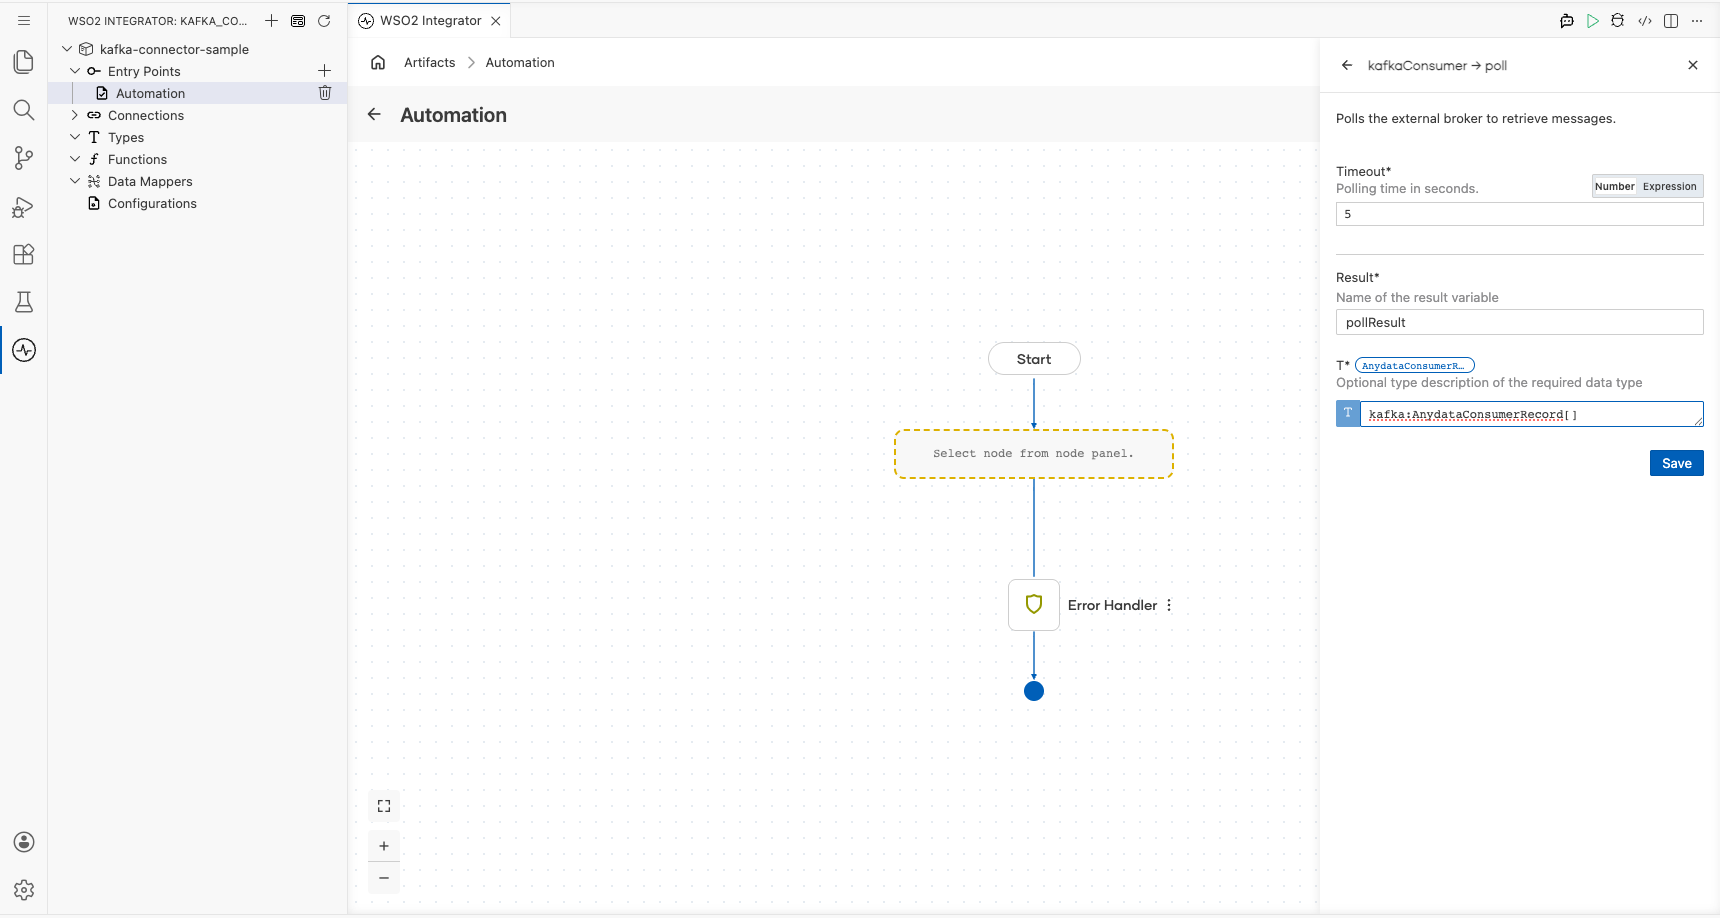
Task: Click the Start node in diagram
Action: pos(1034,359)
